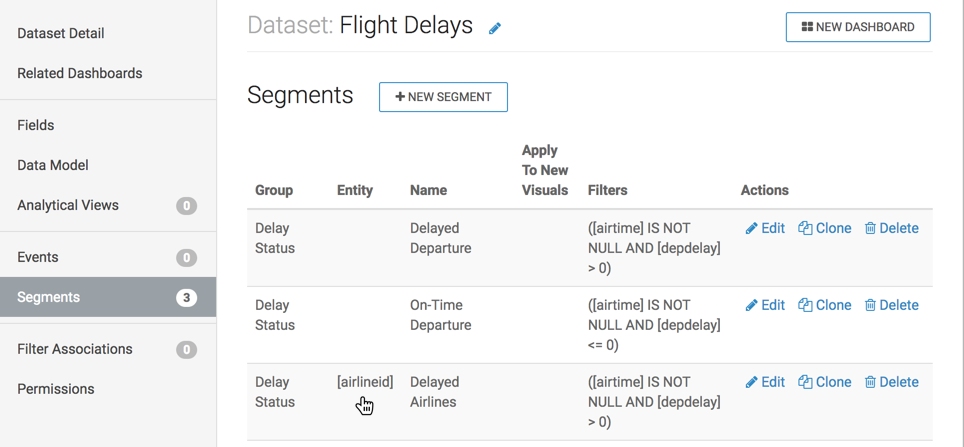
Task: Delete the Delayed Airlines segment
Action: tap(891, 382)
